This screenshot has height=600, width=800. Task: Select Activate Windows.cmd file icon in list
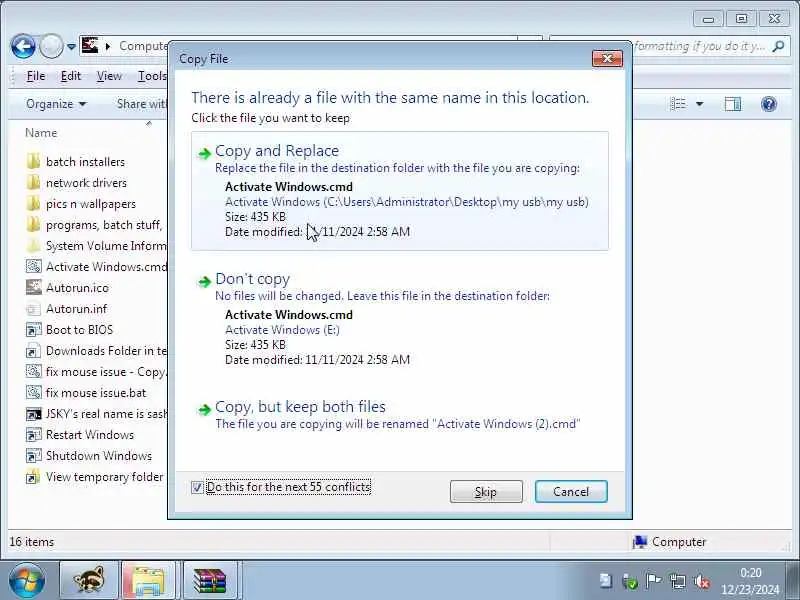pyautogui.click(x=33, y=266)
